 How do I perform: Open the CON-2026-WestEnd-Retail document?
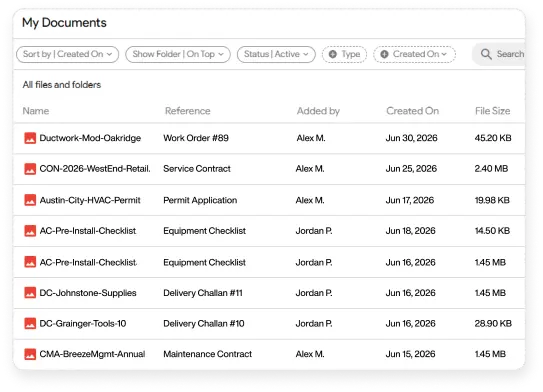(x=95, y=169)
